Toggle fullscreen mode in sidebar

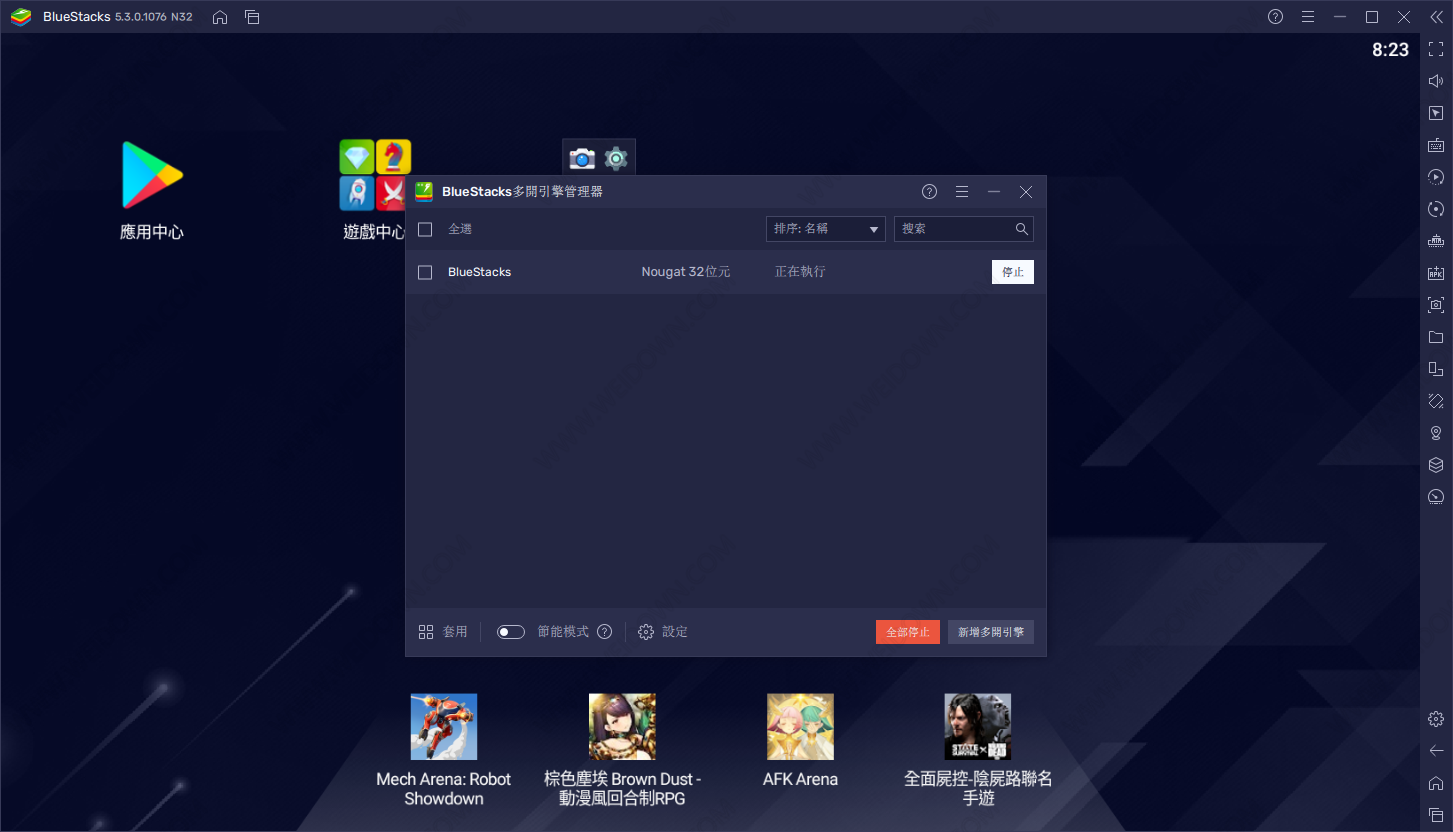[1436, 49]
